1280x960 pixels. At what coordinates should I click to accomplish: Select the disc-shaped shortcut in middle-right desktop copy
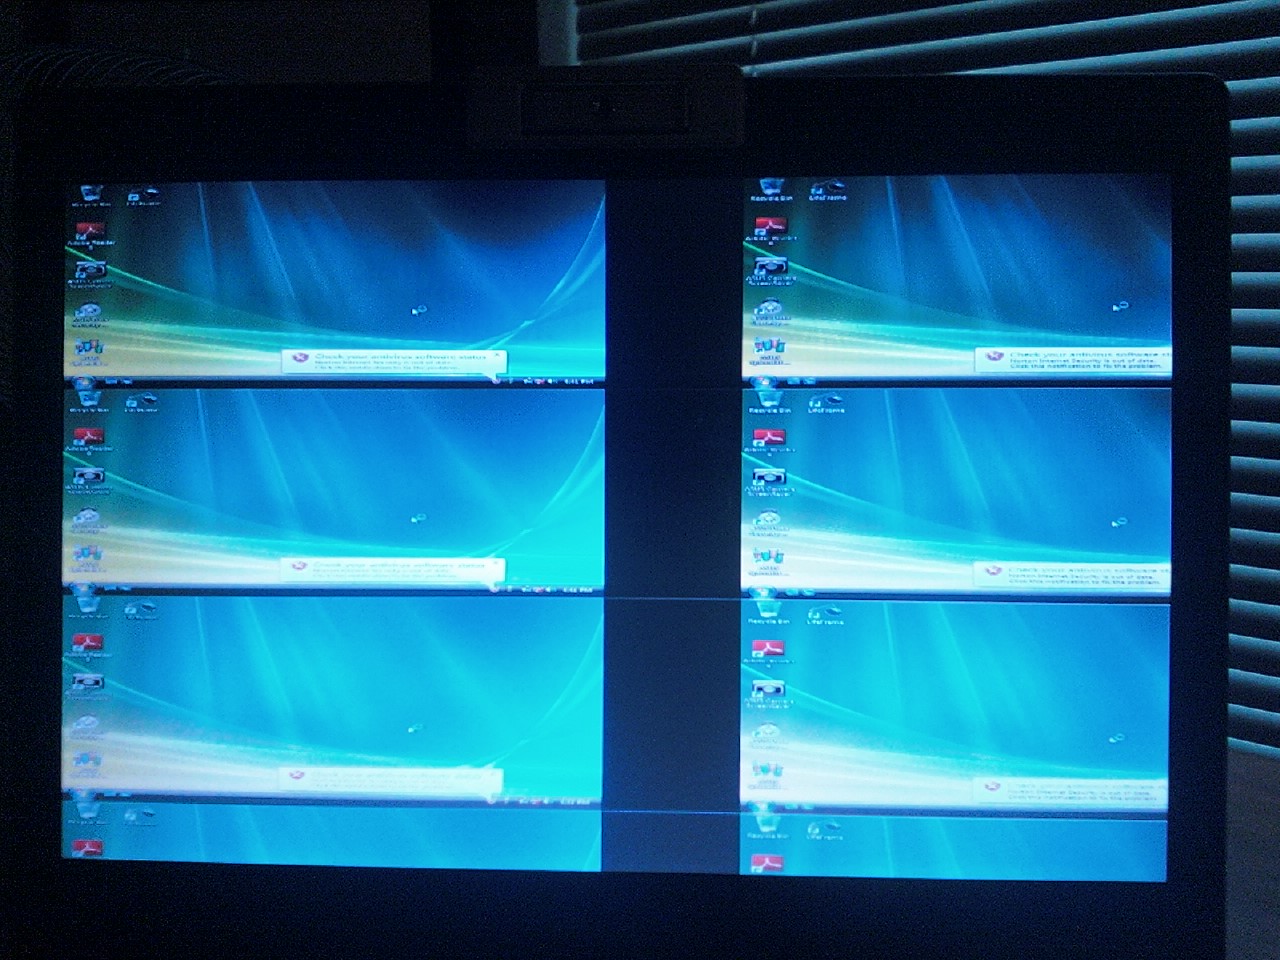click(x=770, y=524)
